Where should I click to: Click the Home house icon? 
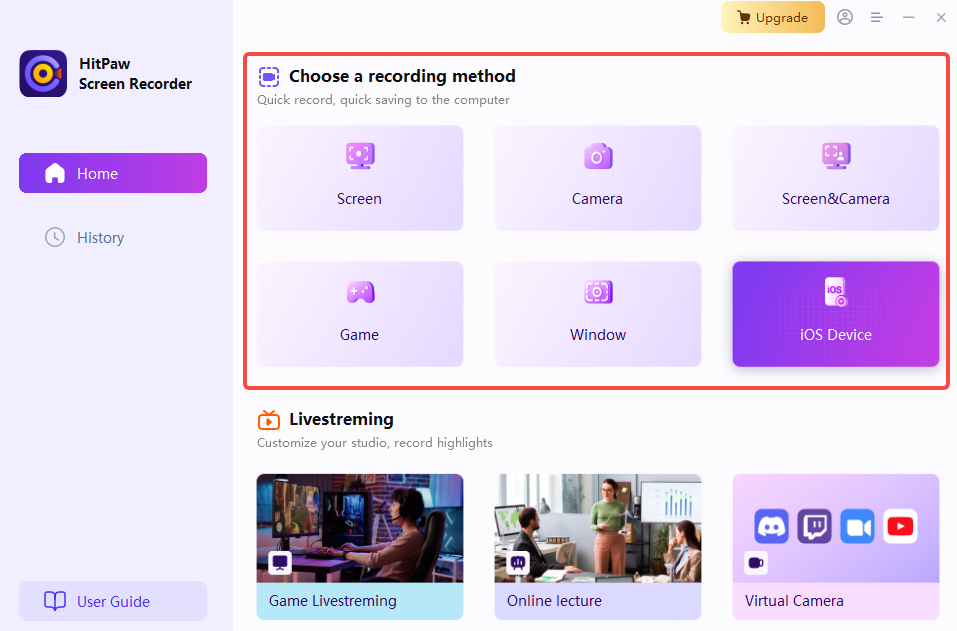point(55,173)
